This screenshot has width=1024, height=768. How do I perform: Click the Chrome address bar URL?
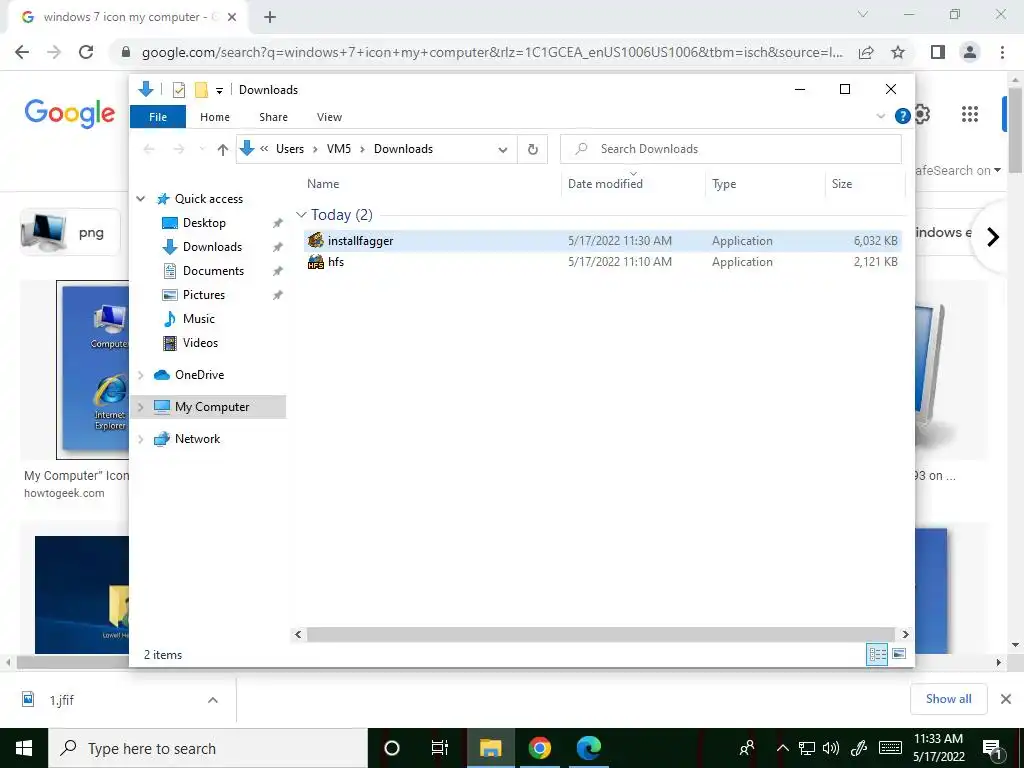(492, 52)
